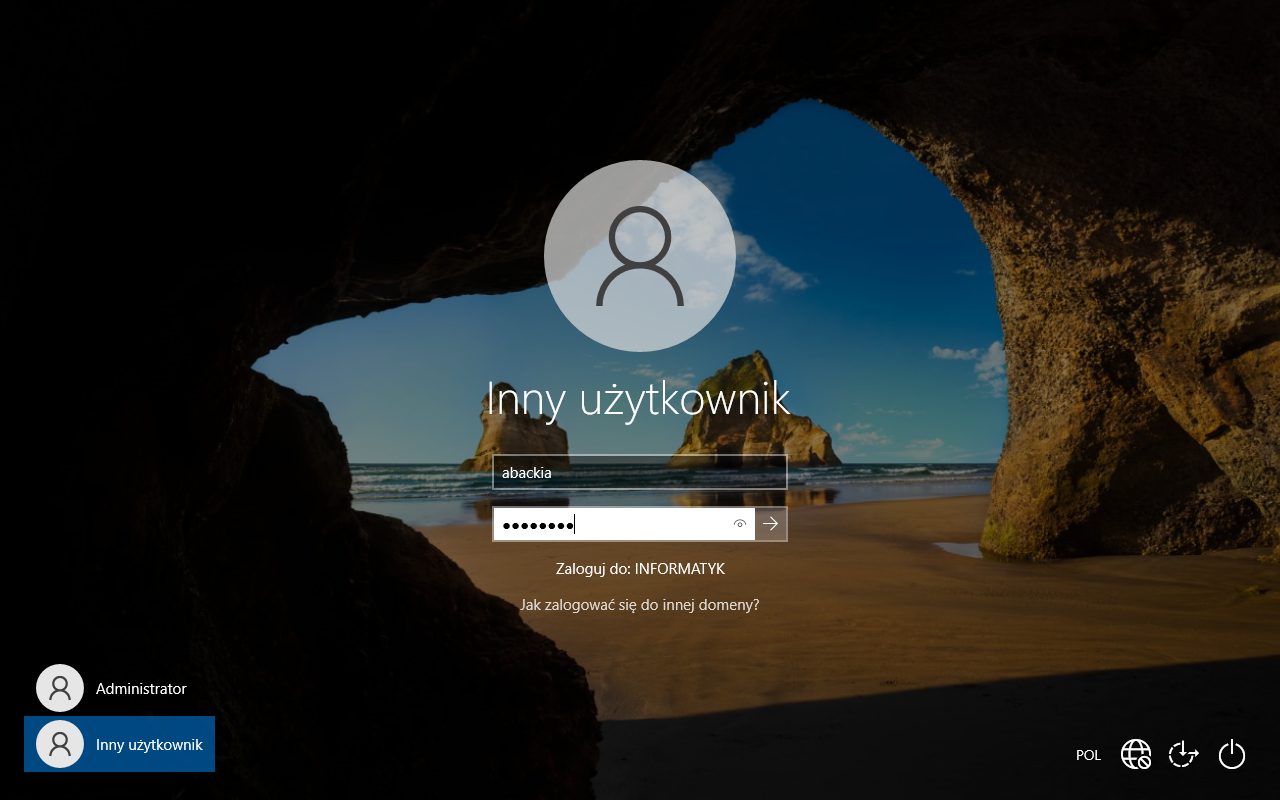The width and height of the screenshot is (1280, 800).
Task: Choose the Administrator account name label
Action: (x=141, y=689)
